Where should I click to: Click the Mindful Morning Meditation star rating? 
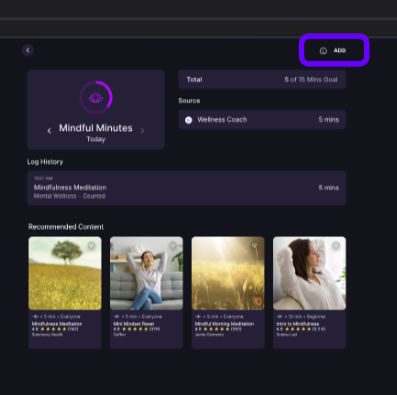tap(216, 329)
